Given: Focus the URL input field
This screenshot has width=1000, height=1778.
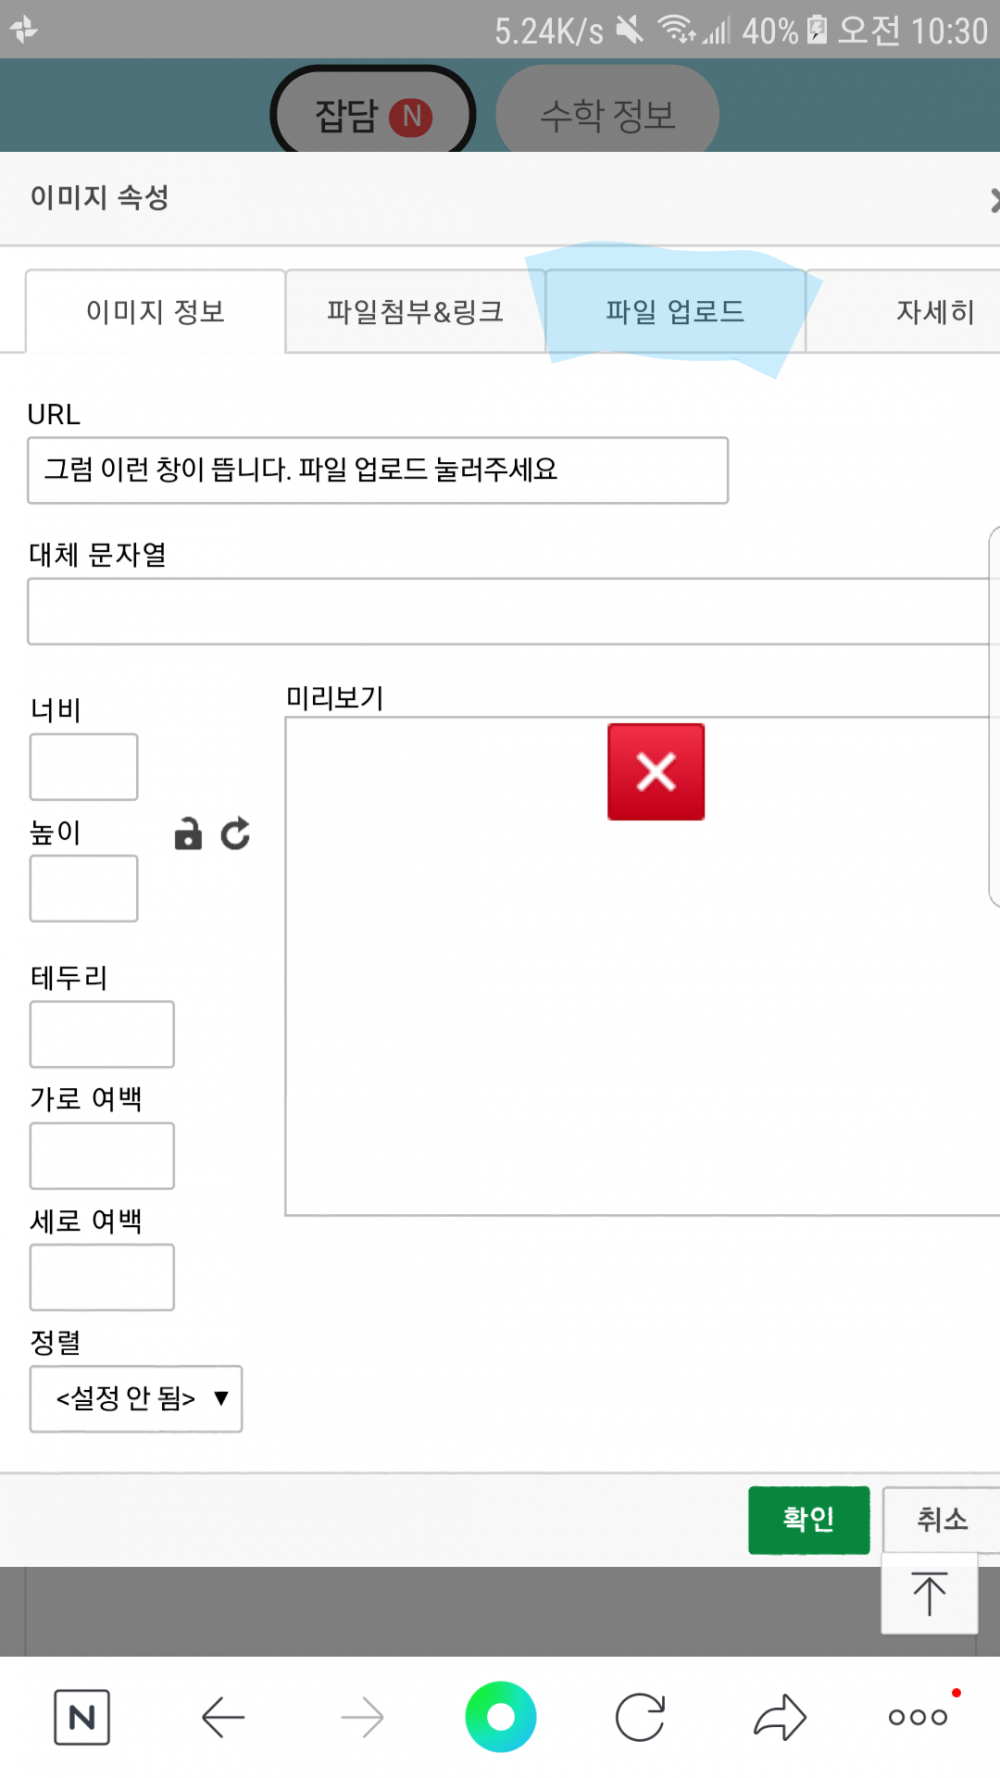Looking at the screenshot, I should click(378, 470).
